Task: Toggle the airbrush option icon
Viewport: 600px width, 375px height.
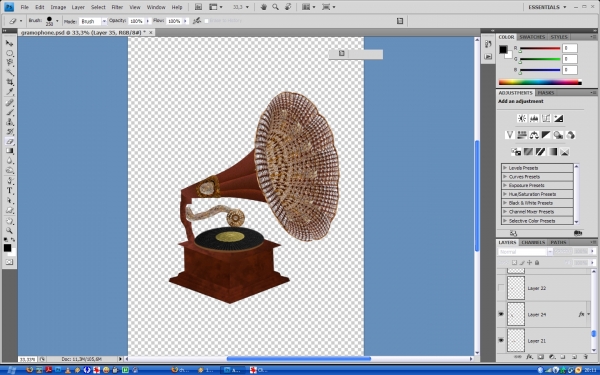Action: [x=197, y=21]
